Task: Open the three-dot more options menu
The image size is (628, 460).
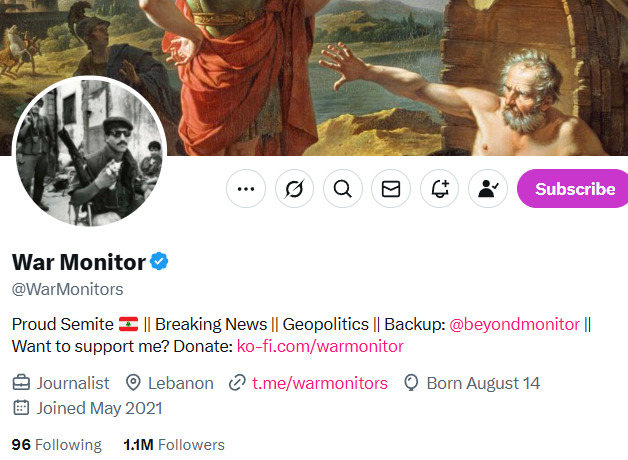Action: coord(246,188)
